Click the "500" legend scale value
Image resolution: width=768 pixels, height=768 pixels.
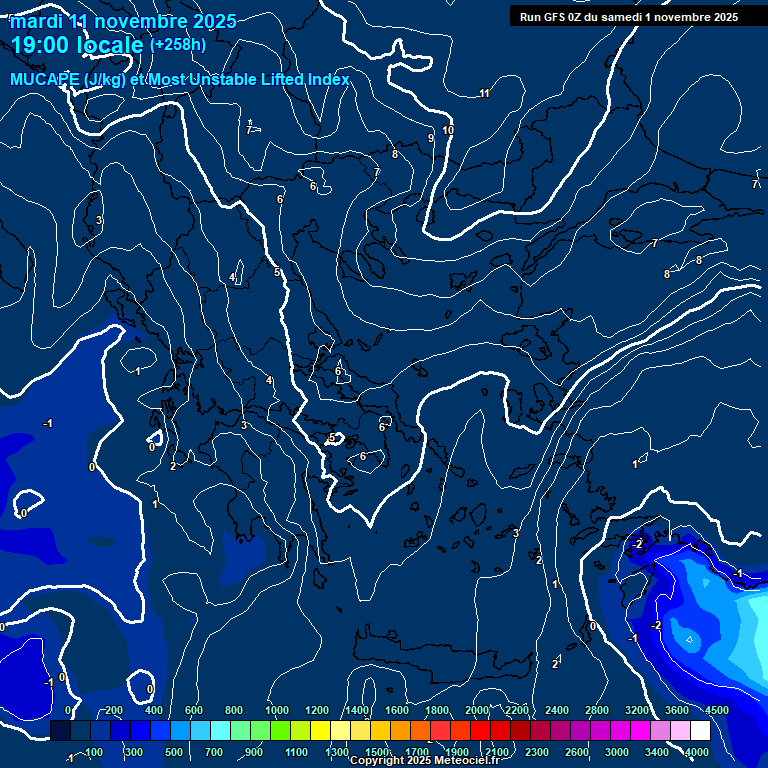(x=173, y=752)
